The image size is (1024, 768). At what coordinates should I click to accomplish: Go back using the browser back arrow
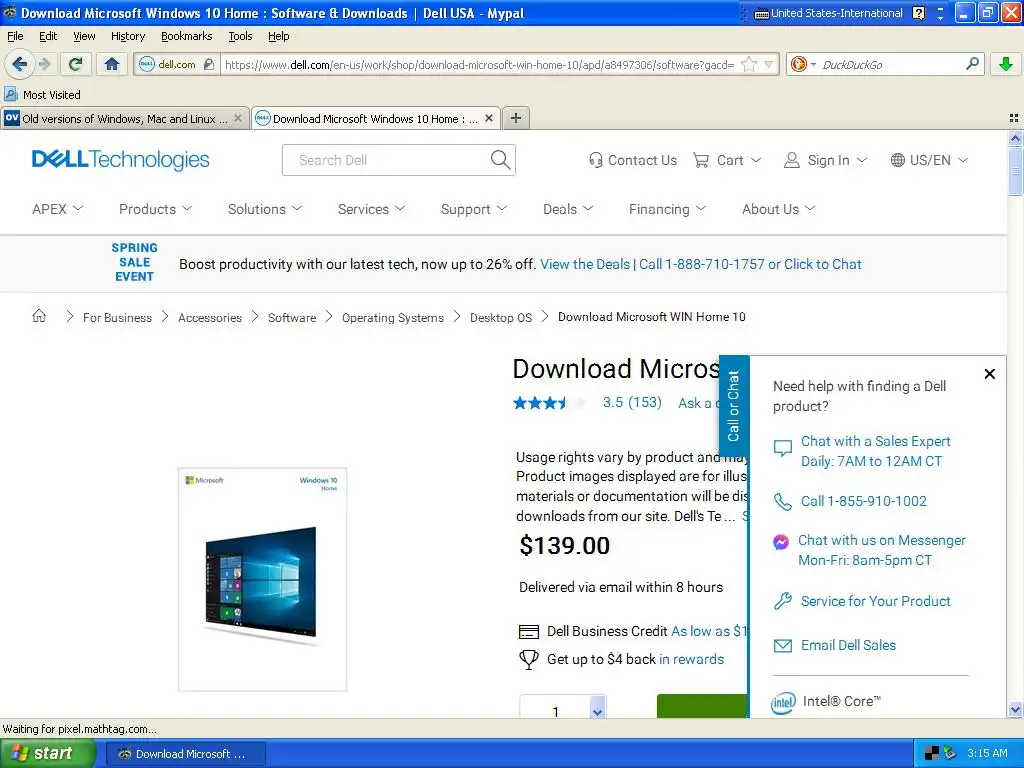[20, 64]
